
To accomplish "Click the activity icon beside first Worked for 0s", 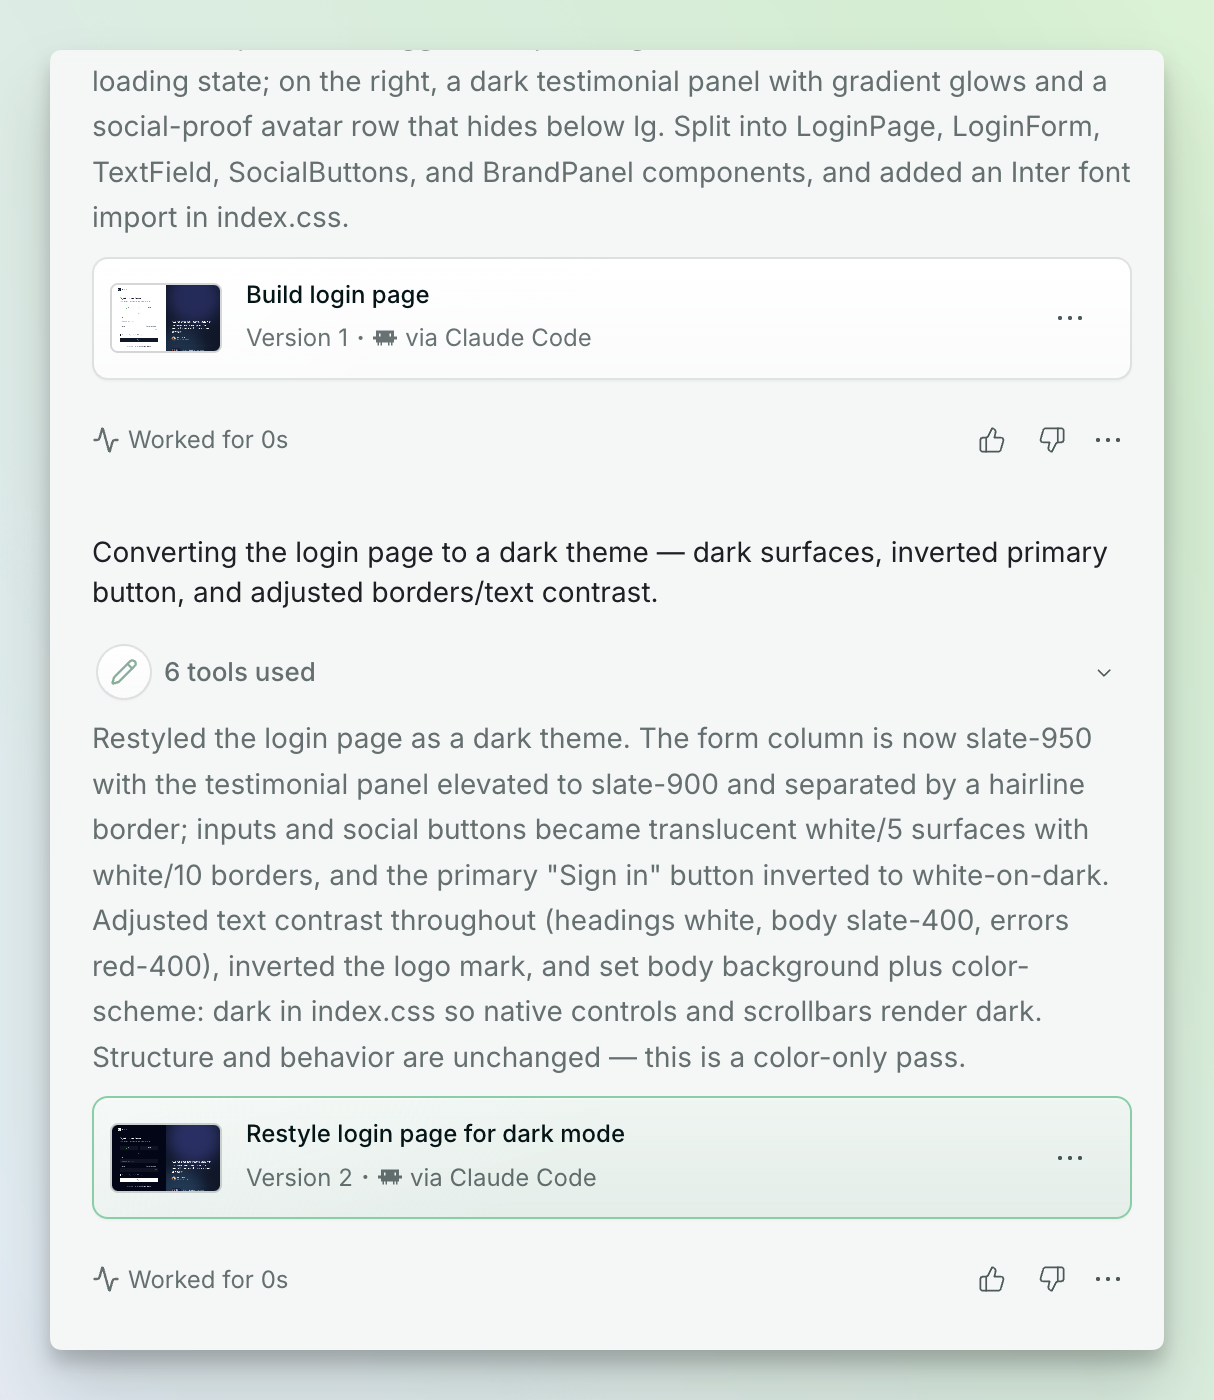I will (x=106, y=440).
